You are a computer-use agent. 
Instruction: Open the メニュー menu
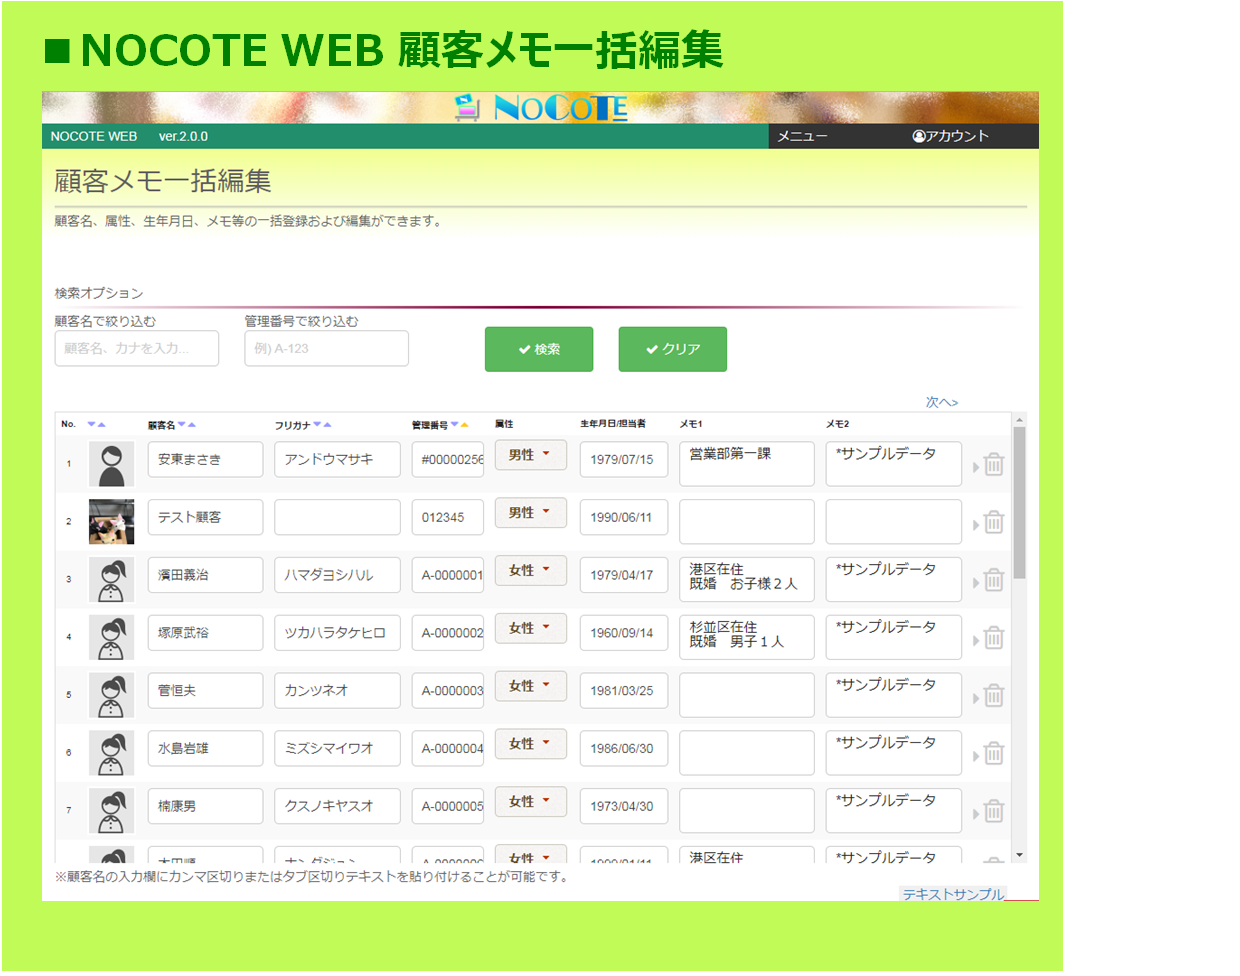[802, 136]
